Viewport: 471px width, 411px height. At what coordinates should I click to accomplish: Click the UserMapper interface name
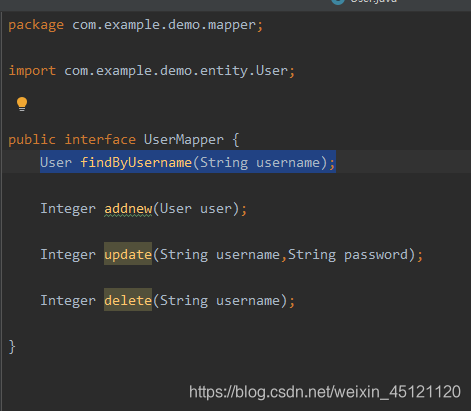pos(184,140)
